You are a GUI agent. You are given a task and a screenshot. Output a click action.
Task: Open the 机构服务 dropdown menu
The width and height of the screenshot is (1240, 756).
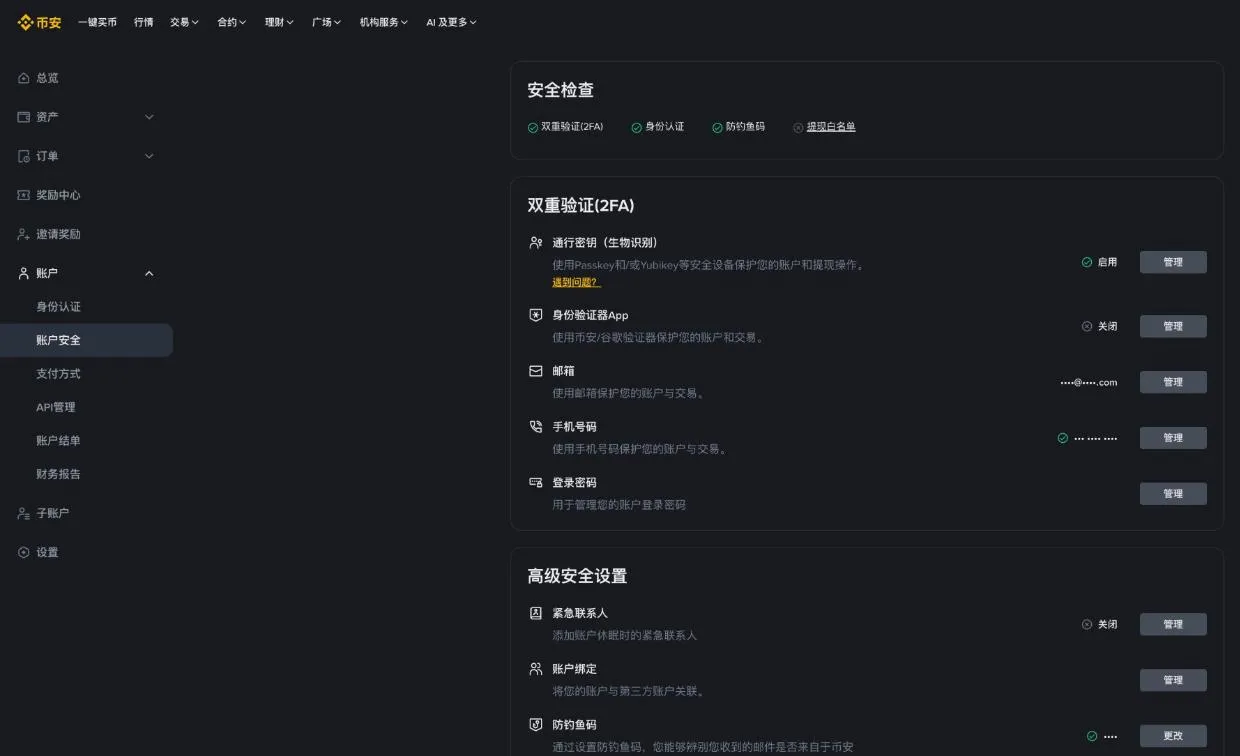click(384, 22)
